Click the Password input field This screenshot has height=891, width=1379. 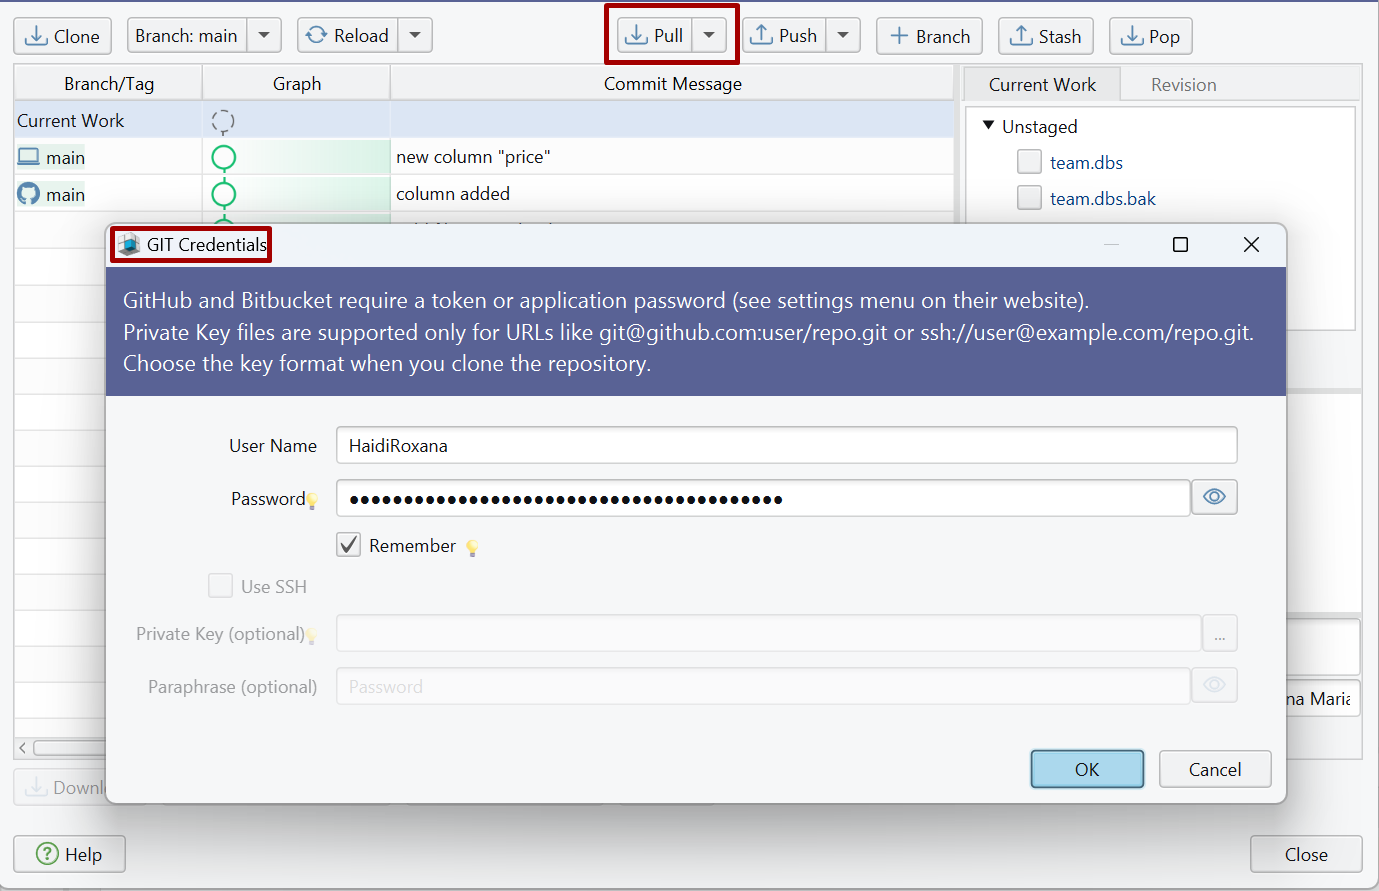[763, 498]
